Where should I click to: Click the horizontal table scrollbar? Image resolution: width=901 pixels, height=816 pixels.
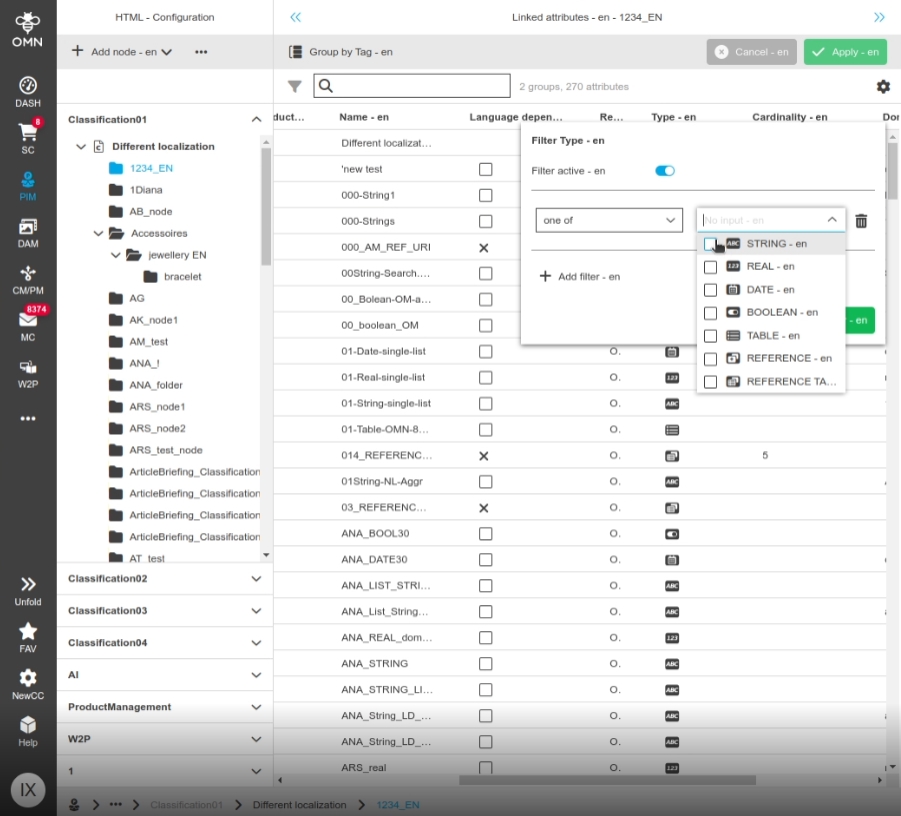click(x=607, y=780)
